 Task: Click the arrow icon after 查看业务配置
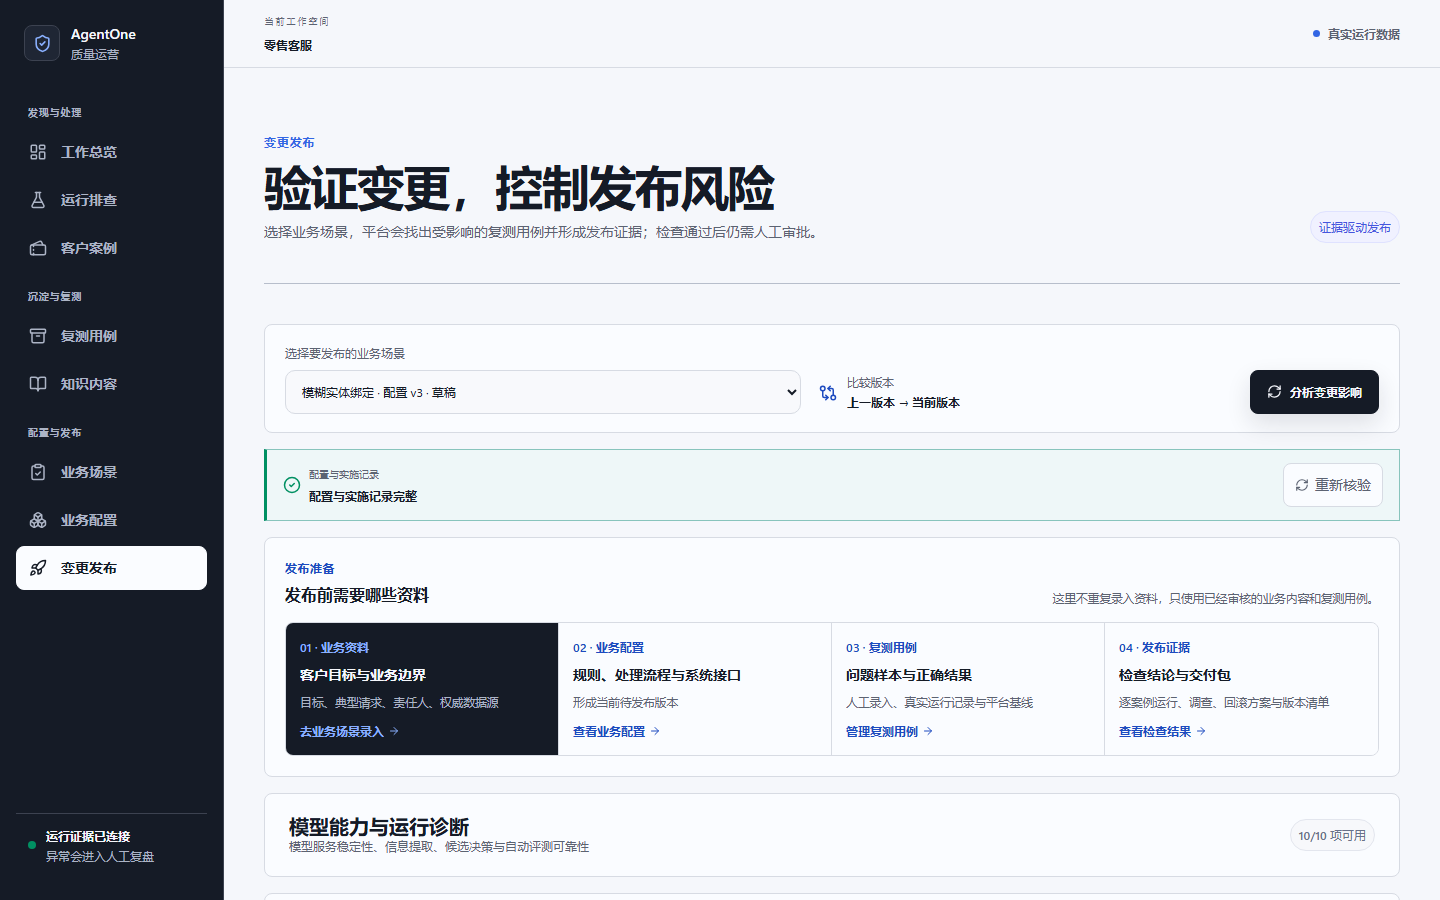(655, 731)
